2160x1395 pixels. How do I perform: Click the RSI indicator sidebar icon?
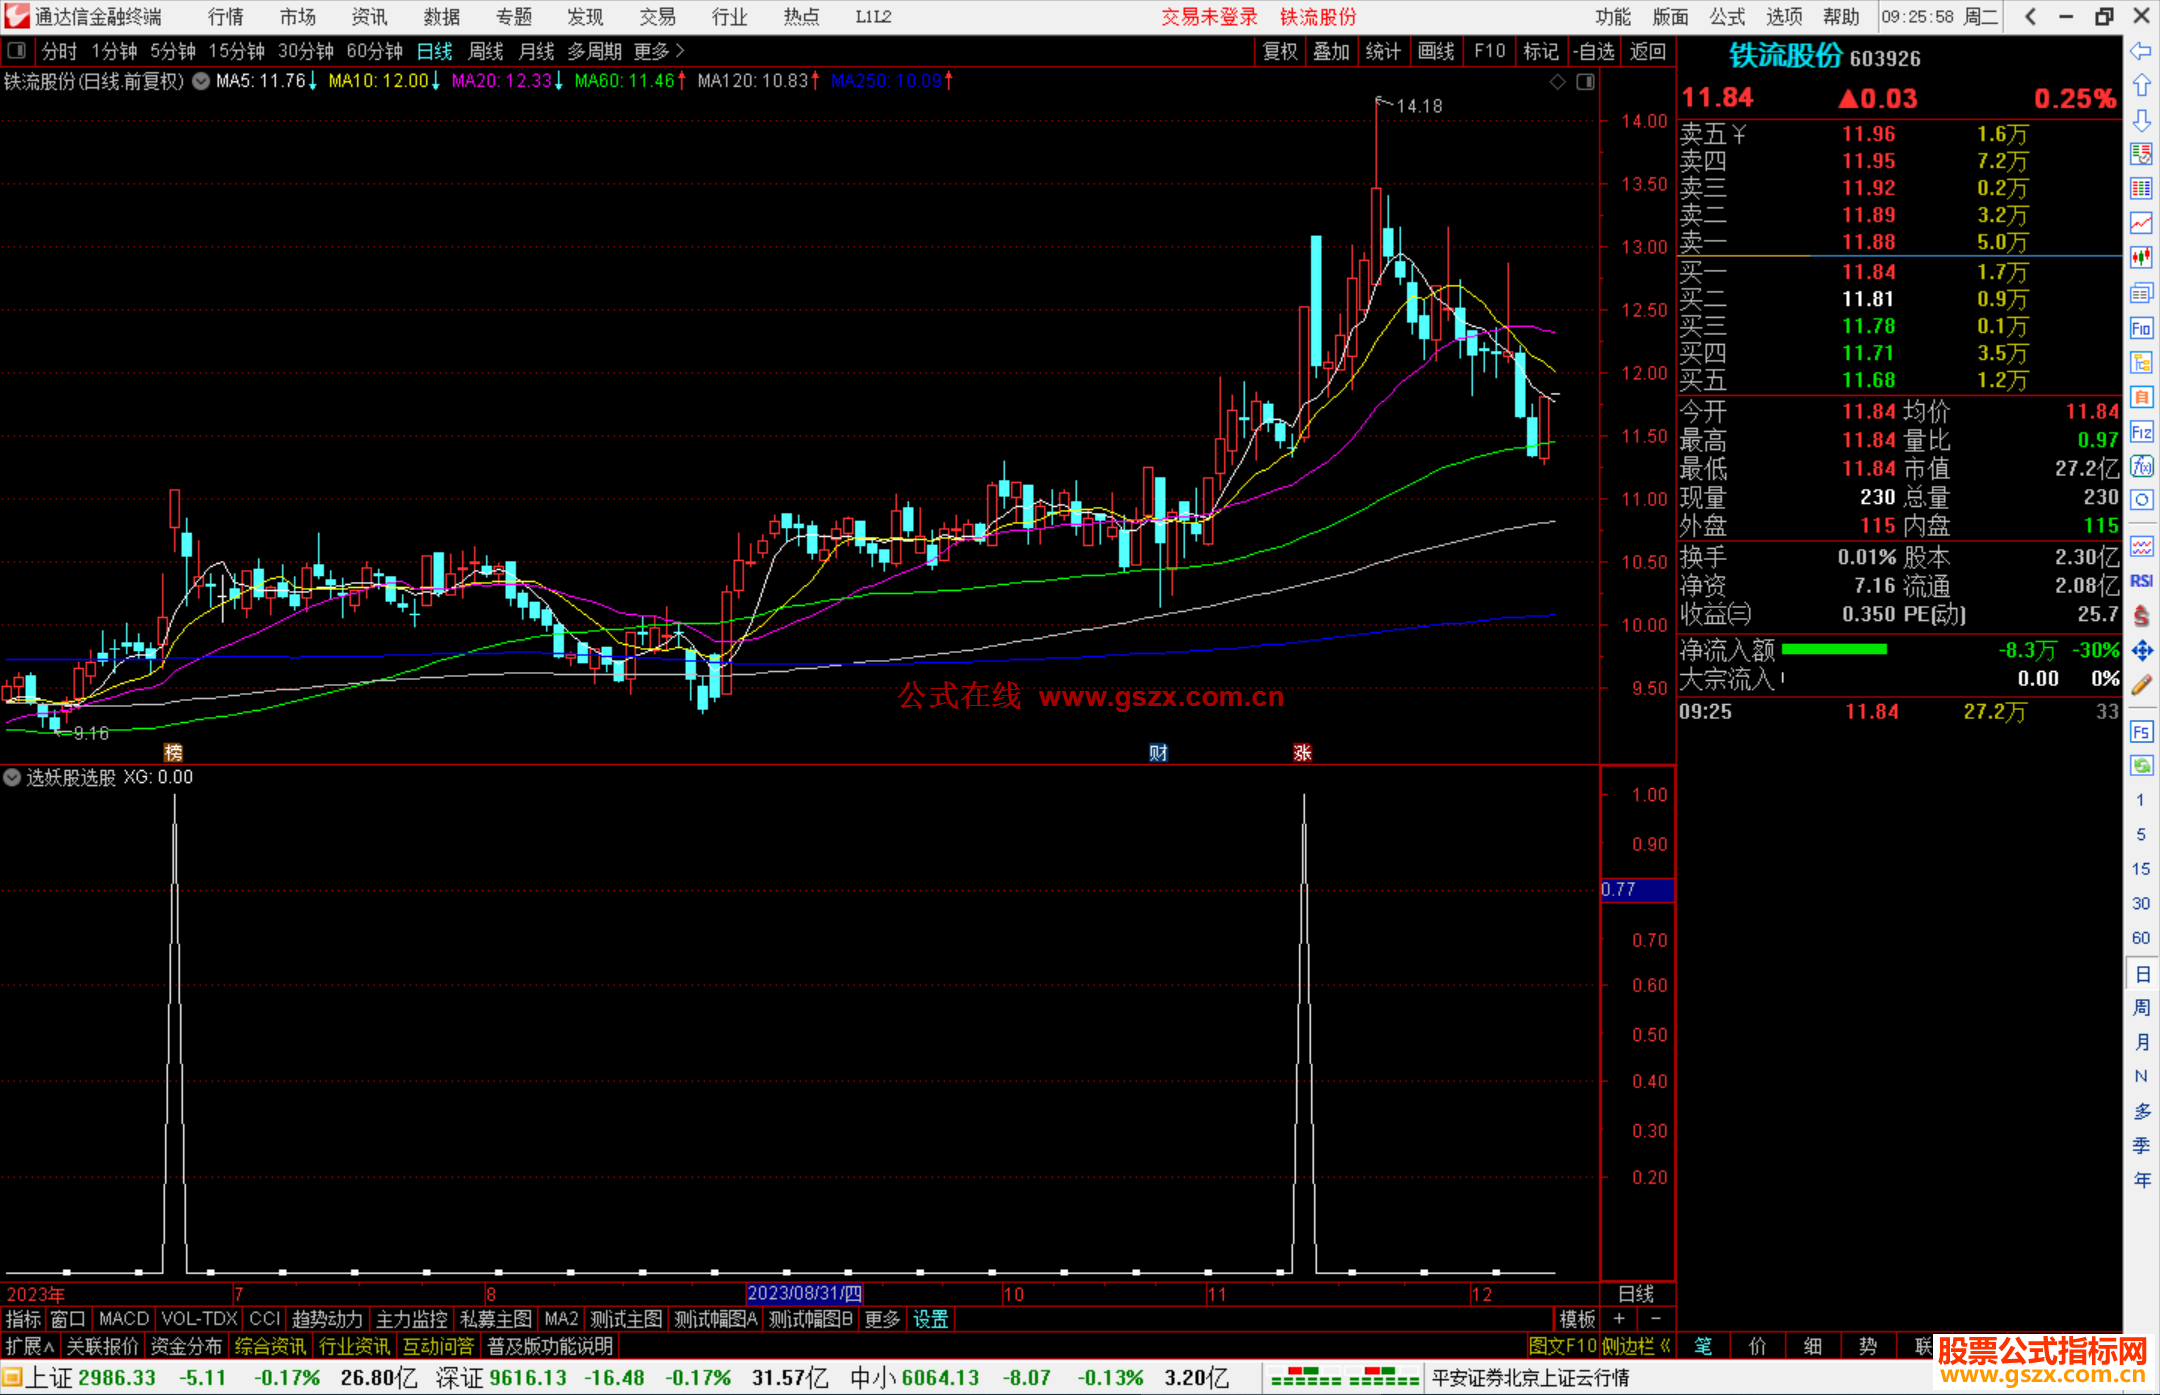(x=2141, y=581)
